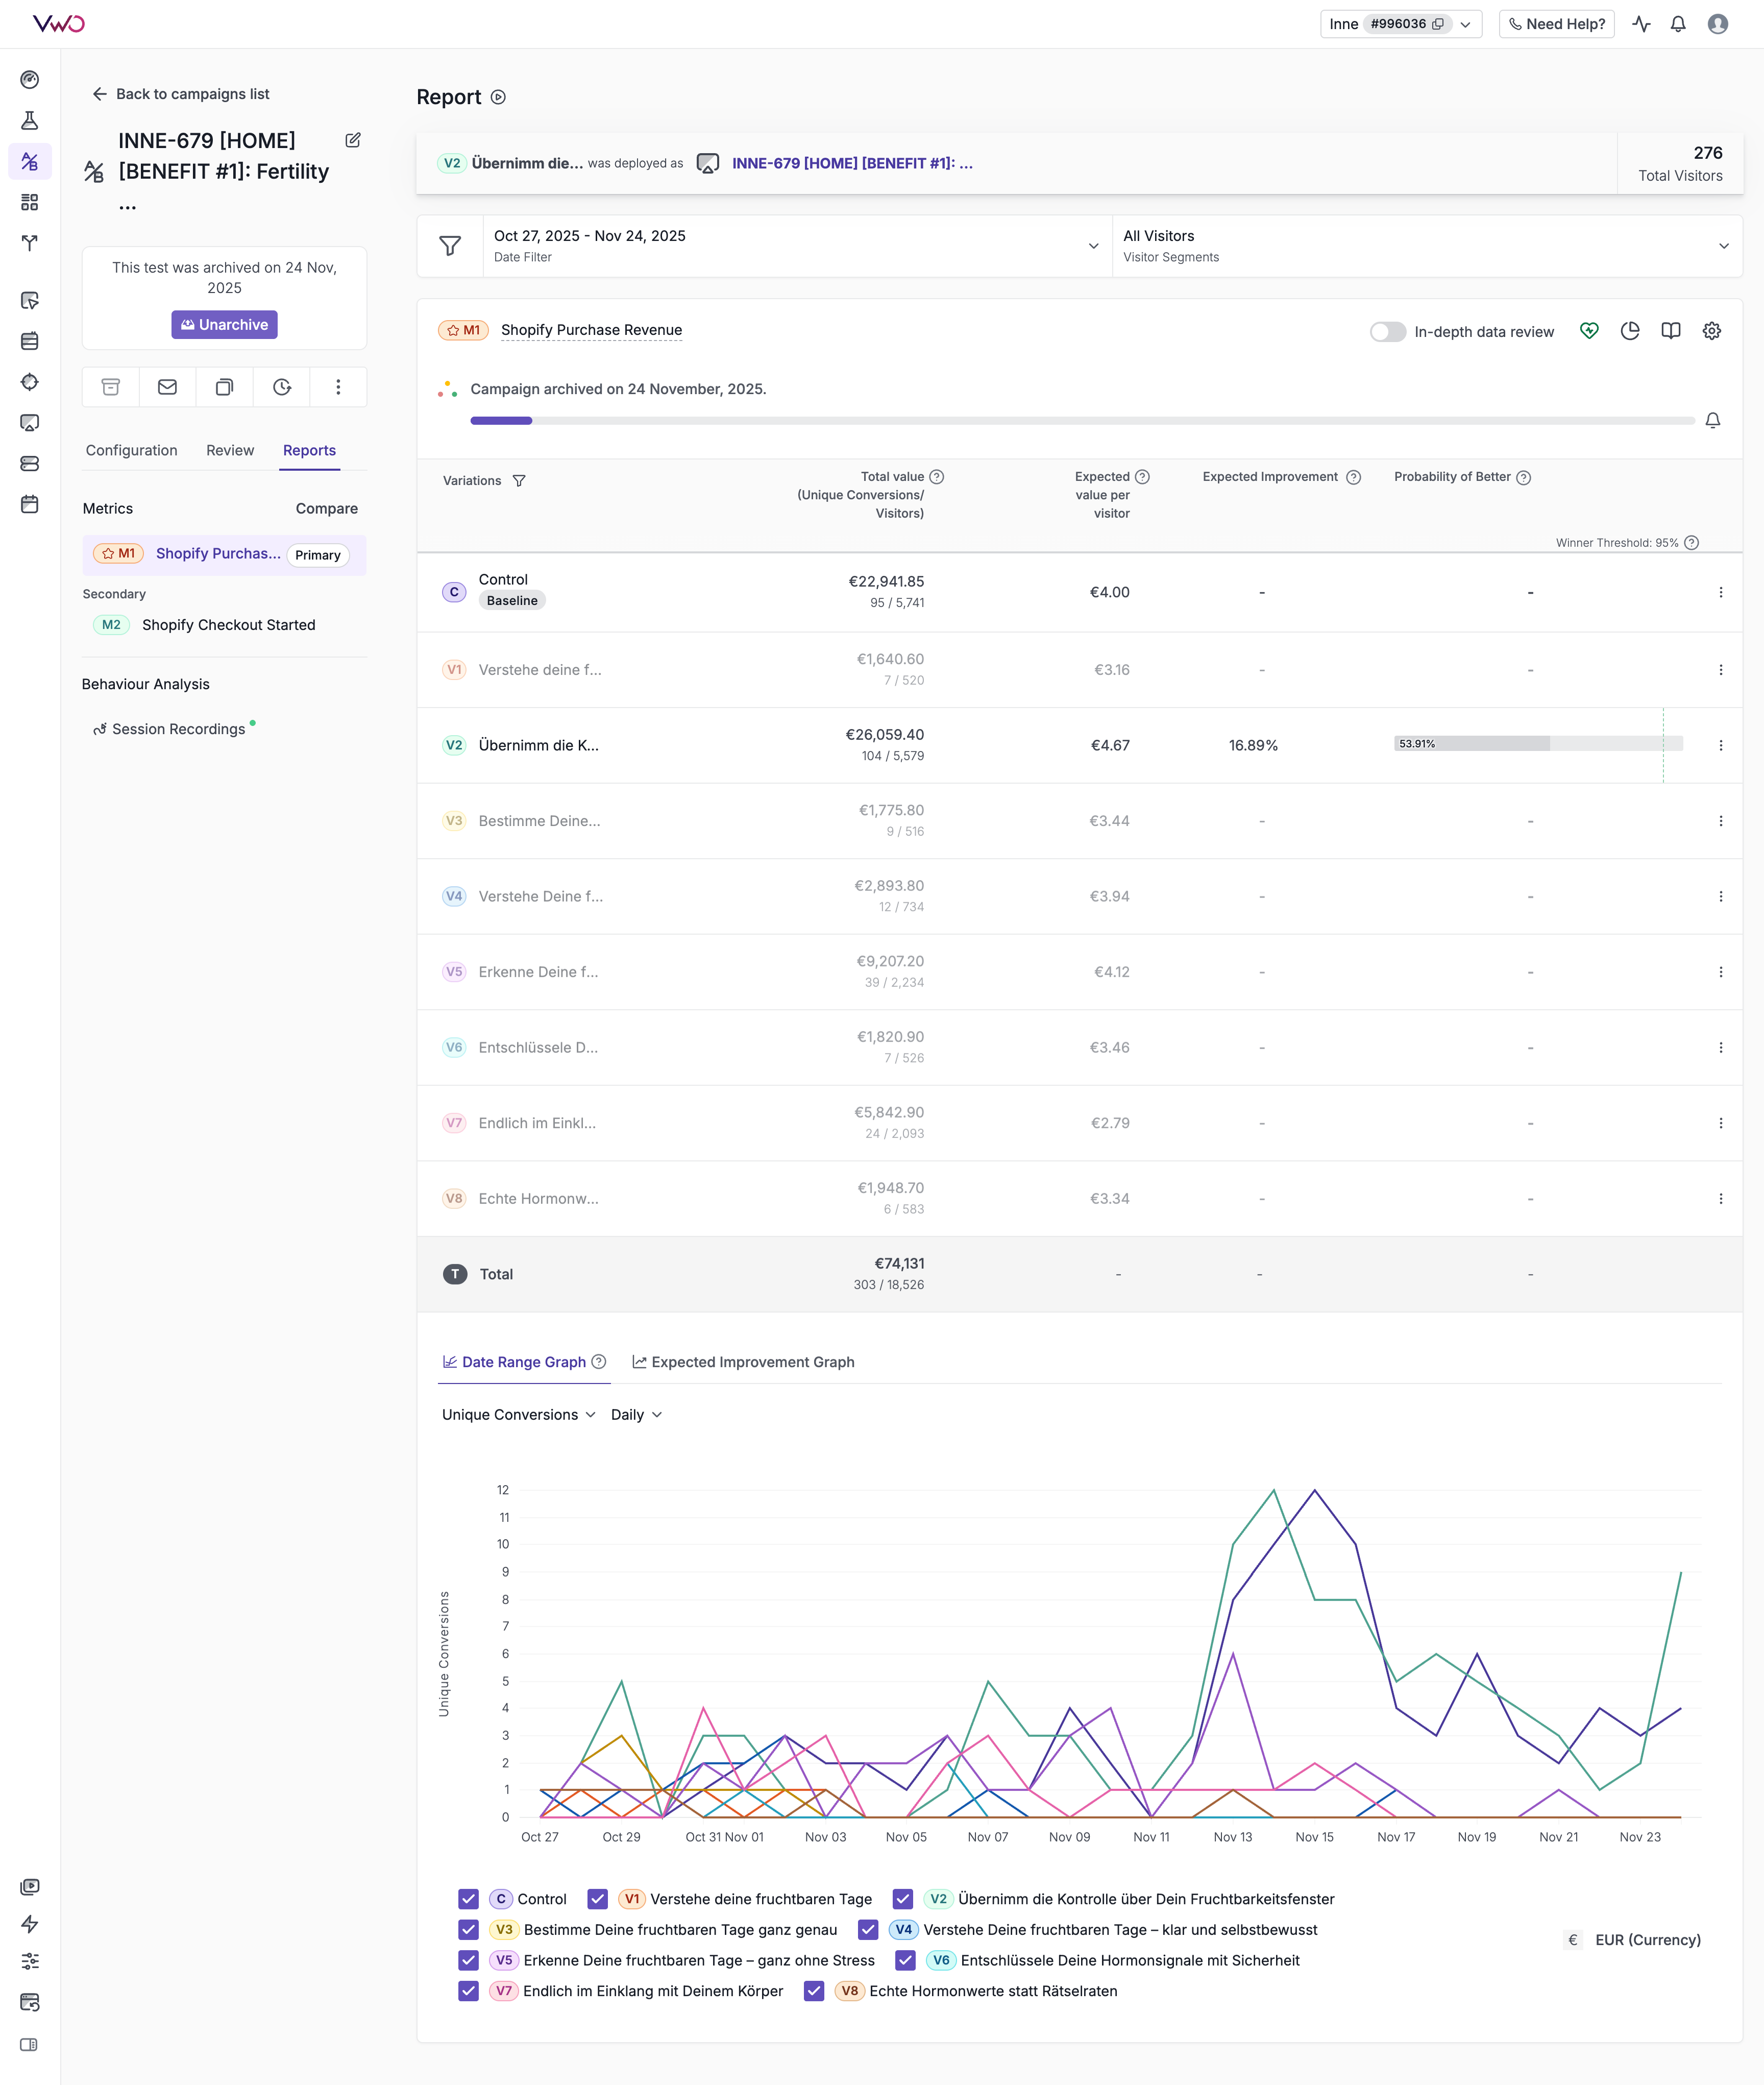The width and height of the screenshot is (1764, 2085).
Task: Enable In-depth data review toggle
Action: pos(1387,332)
